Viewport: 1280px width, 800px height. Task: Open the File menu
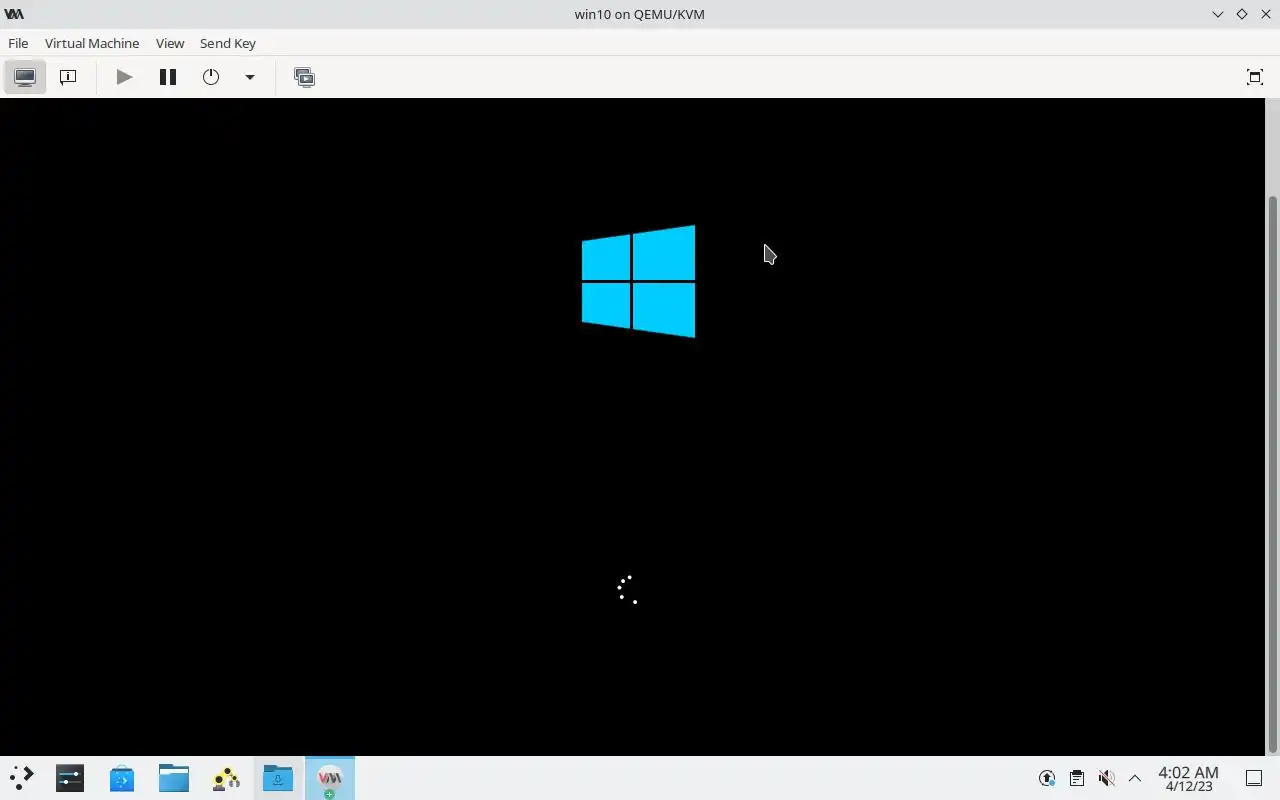18,43
